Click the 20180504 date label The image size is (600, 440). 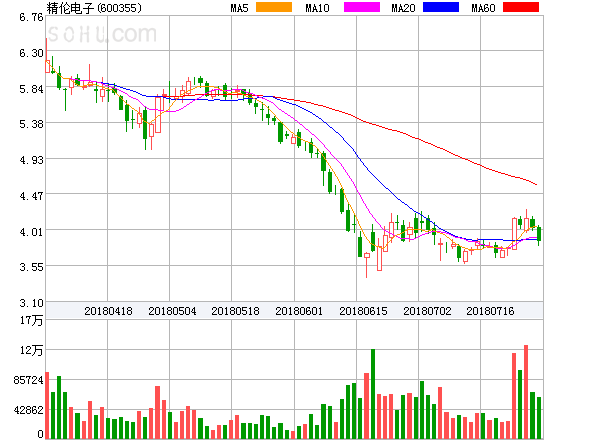(x=172, y=311)
